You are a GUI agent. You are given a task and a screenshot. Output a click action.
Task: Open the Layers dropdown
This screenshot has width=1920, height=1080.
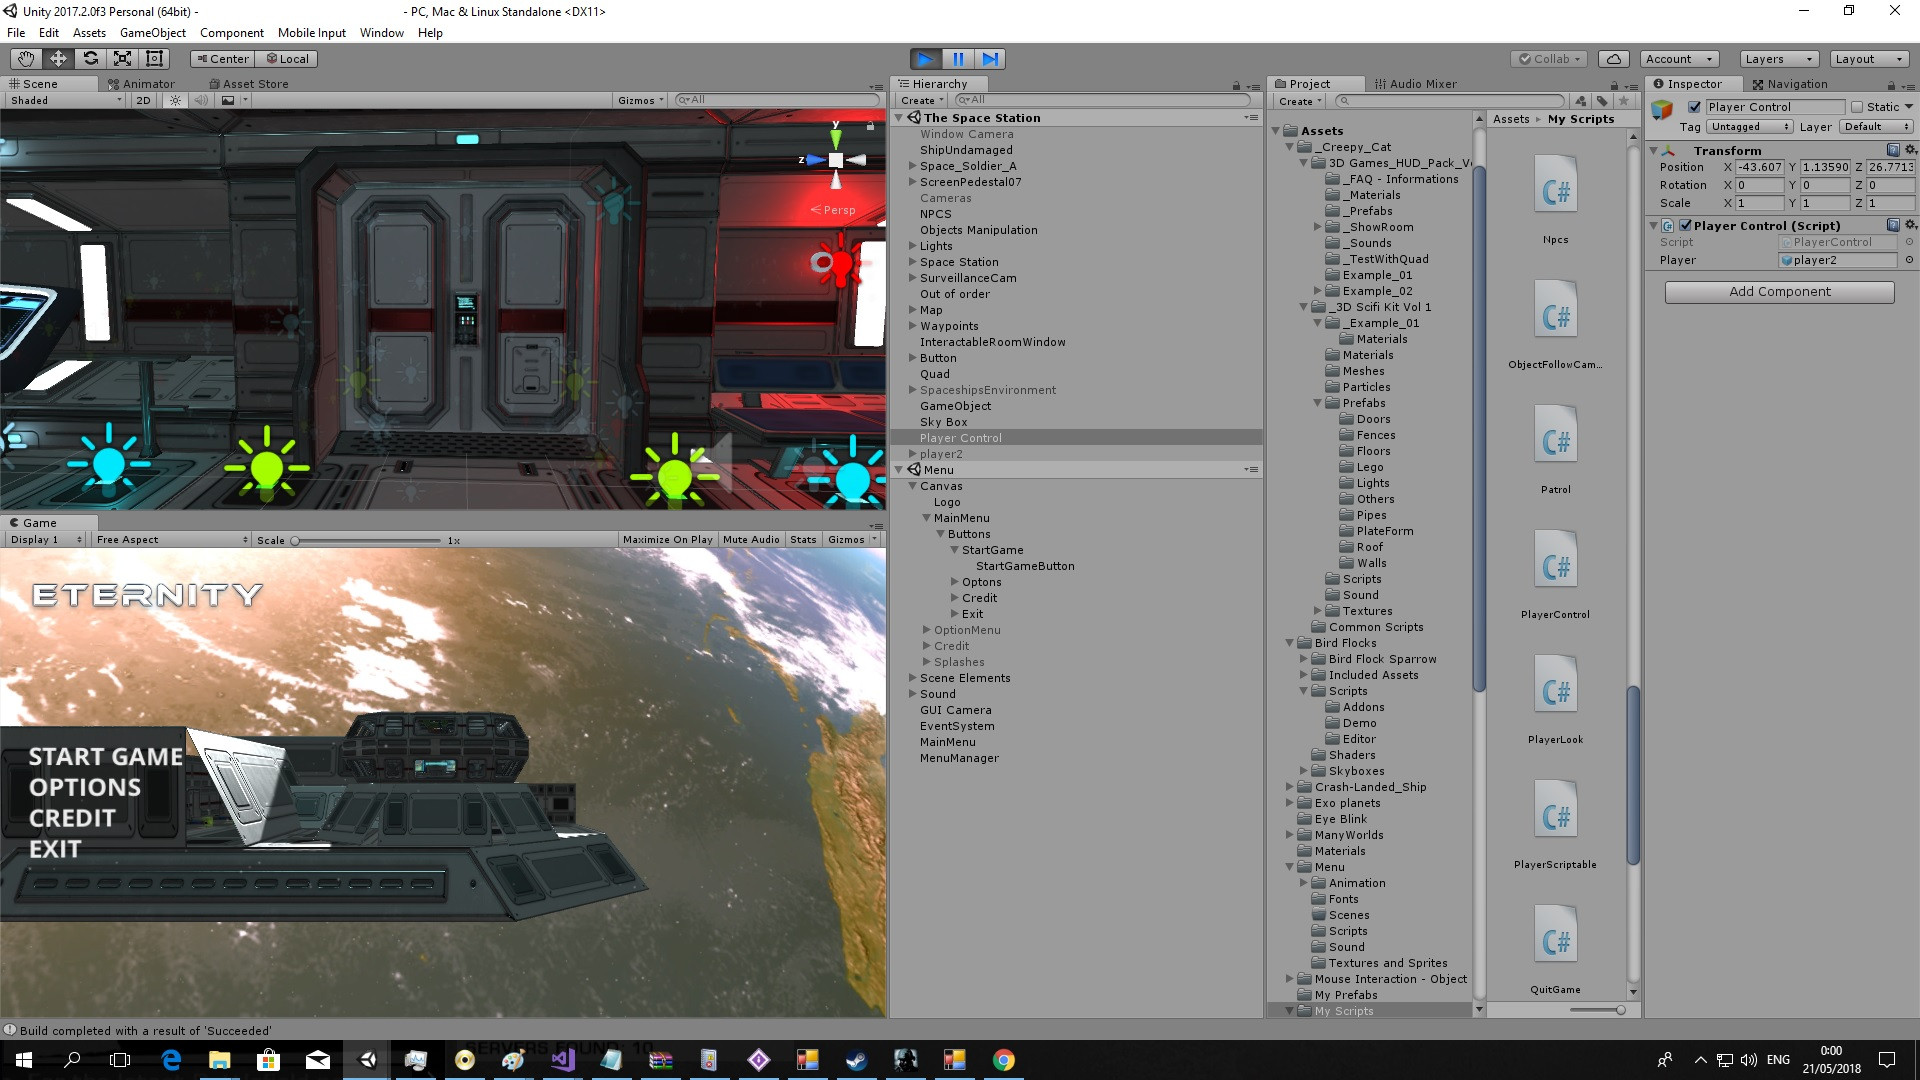click(1778, 59)
